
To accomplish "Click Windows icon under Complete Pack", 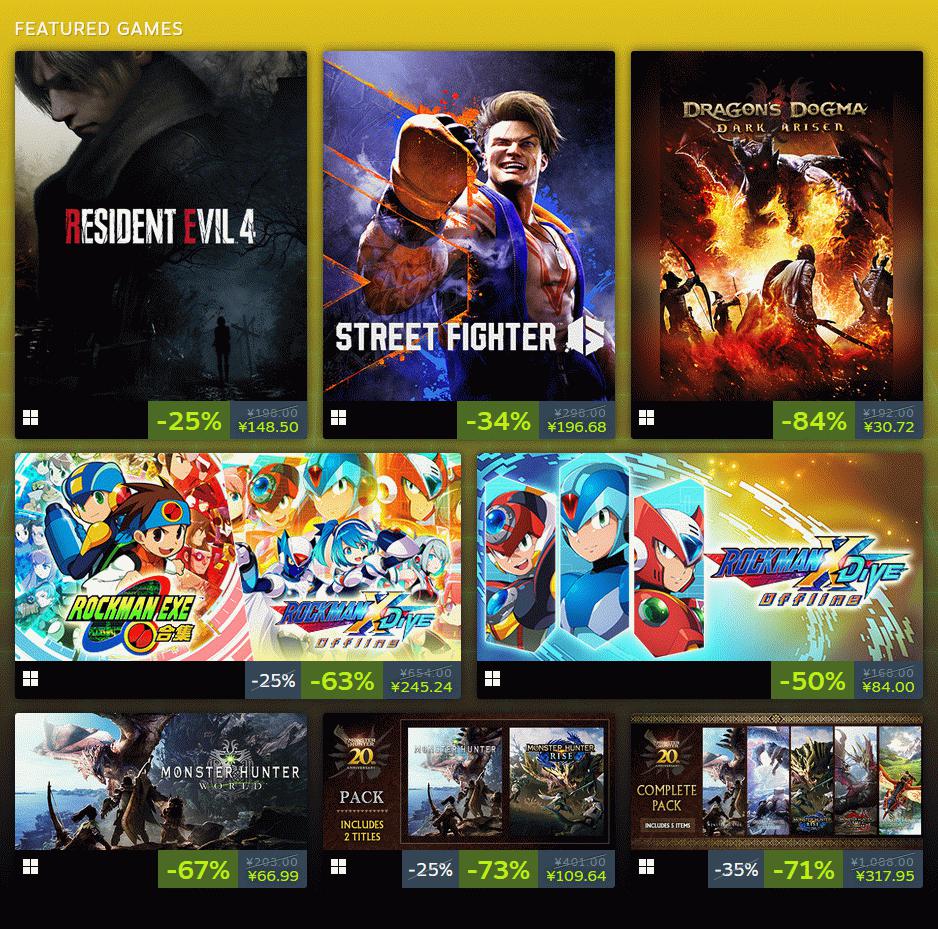I will [646, 866].
